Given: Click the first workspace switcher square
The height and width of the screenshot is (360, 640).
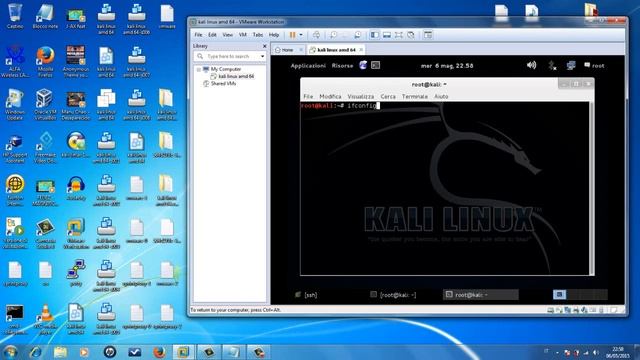Looking at the screenshot, I should (x=560, y=294).
